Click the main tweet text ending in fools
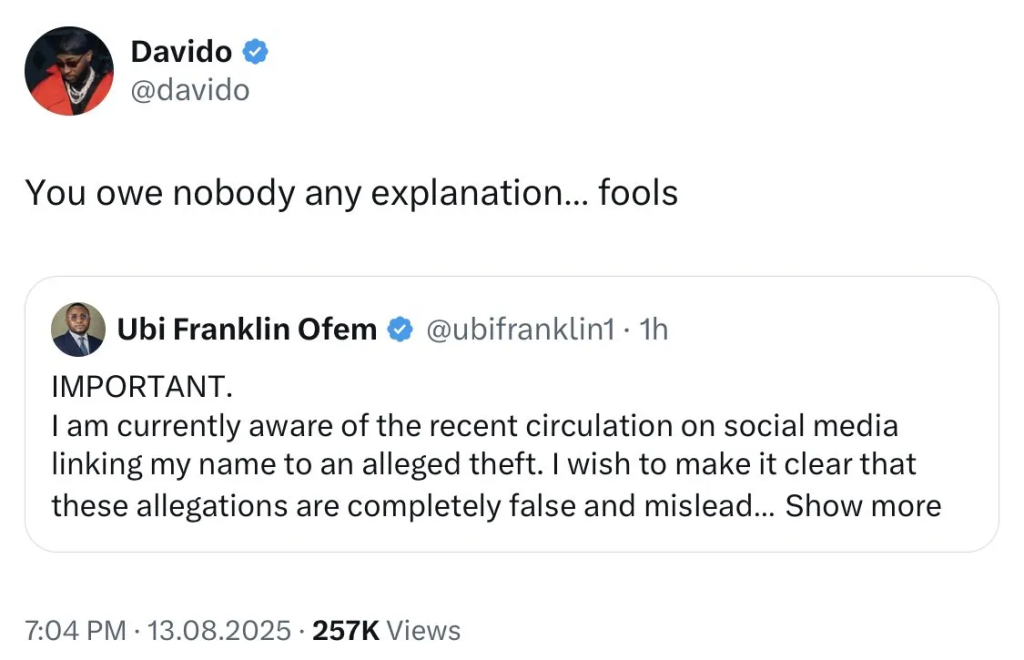1024x660 pixels. coord(351,193)
